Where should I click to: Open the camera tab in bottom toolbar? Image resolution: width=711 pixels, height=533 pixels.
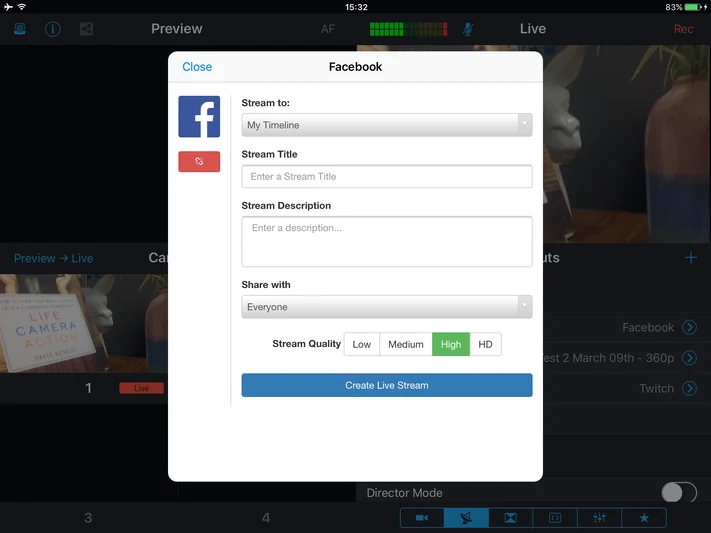(x=422, y=518)
